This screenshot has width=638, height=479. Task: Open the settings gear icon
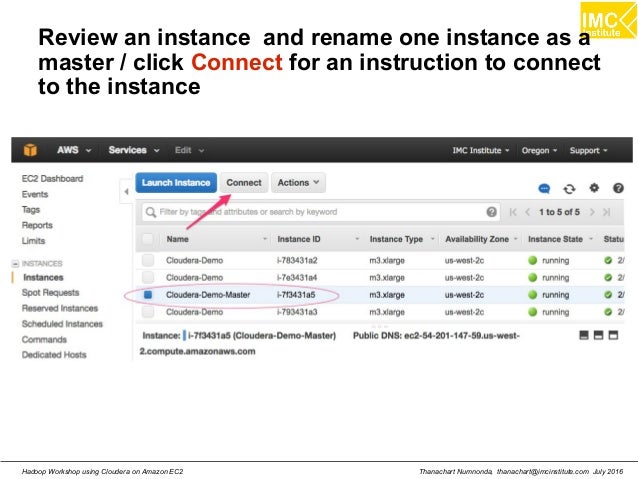tap(594, 188)
